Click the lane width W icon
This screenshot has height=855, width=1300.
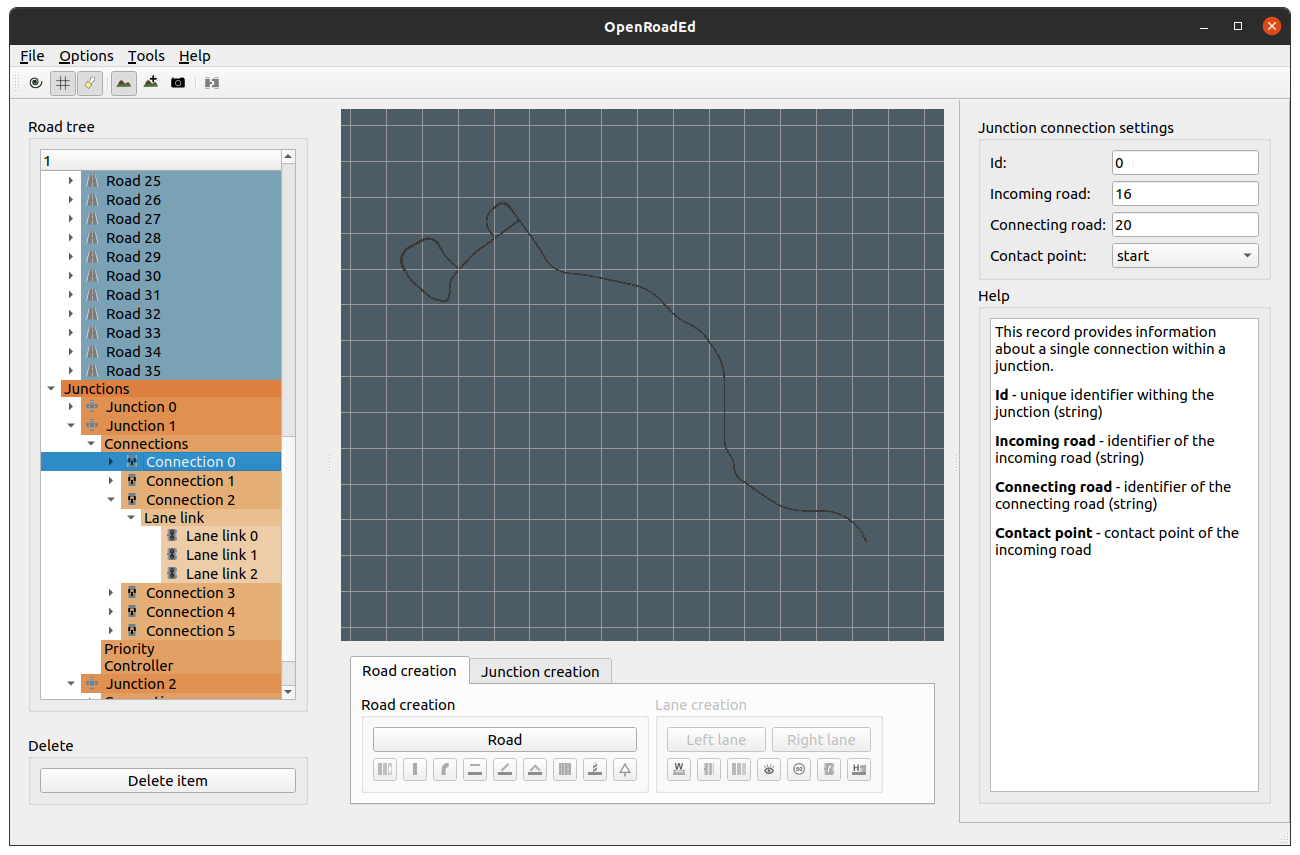tap(679, 769)
